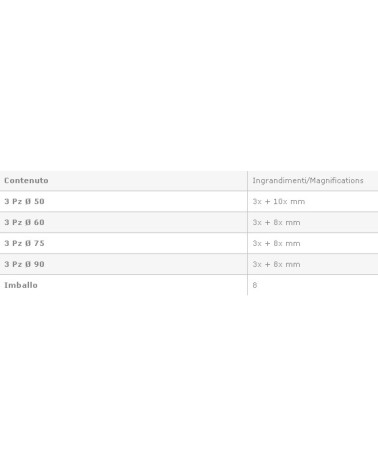This screenshot has width=378, height=472.
Task: Click the number 50 in first row
Action: point(39,201)
